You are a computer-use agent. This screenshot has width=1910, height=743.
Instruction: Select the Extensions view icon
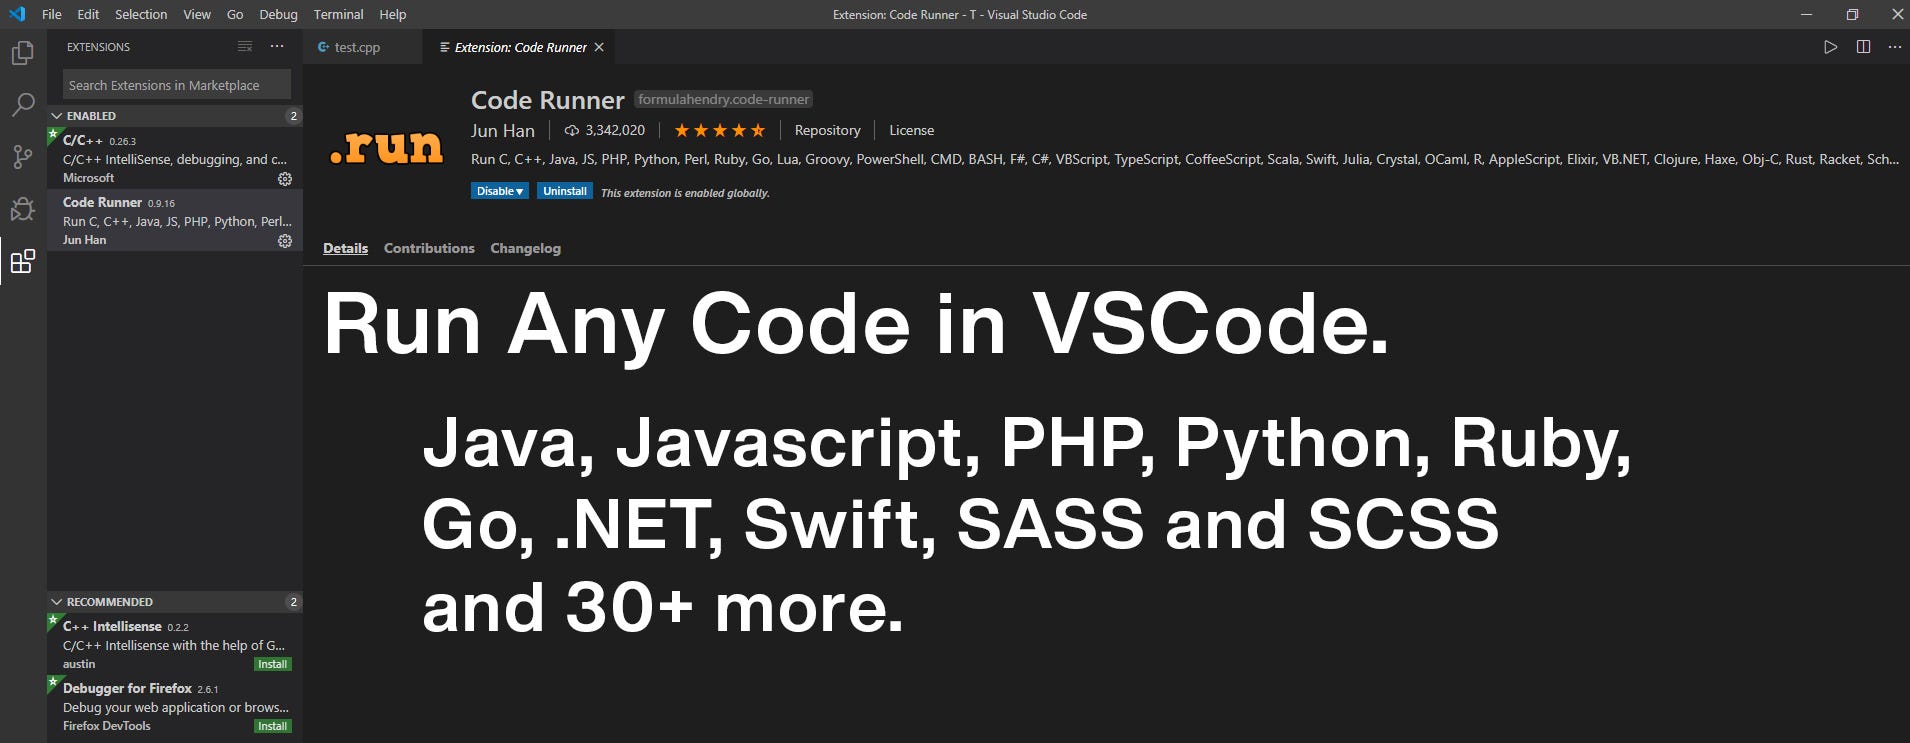pos(22,261)
